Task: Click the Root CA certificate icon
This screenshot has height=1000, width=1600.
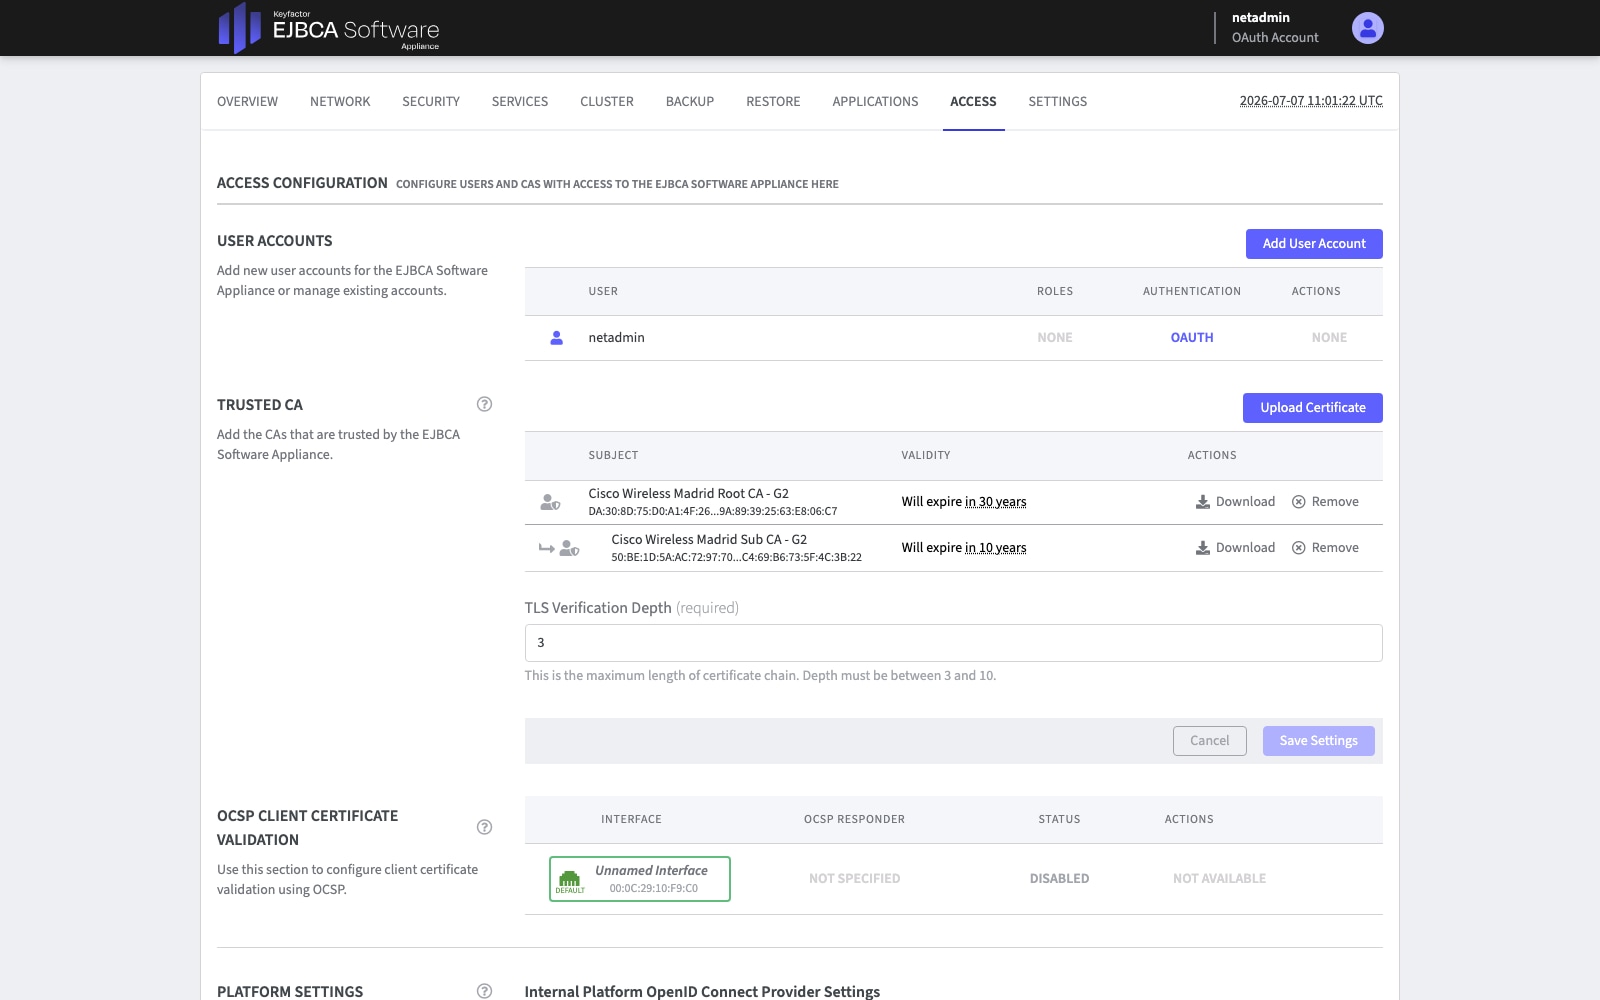Action: pos(550,502)
